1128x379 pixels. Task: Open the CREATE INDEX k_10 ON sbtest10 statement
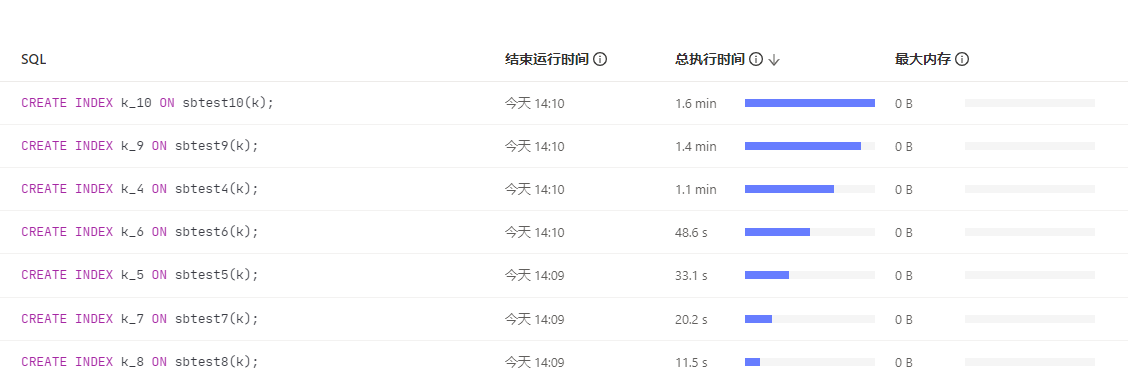tap(147, 103)
